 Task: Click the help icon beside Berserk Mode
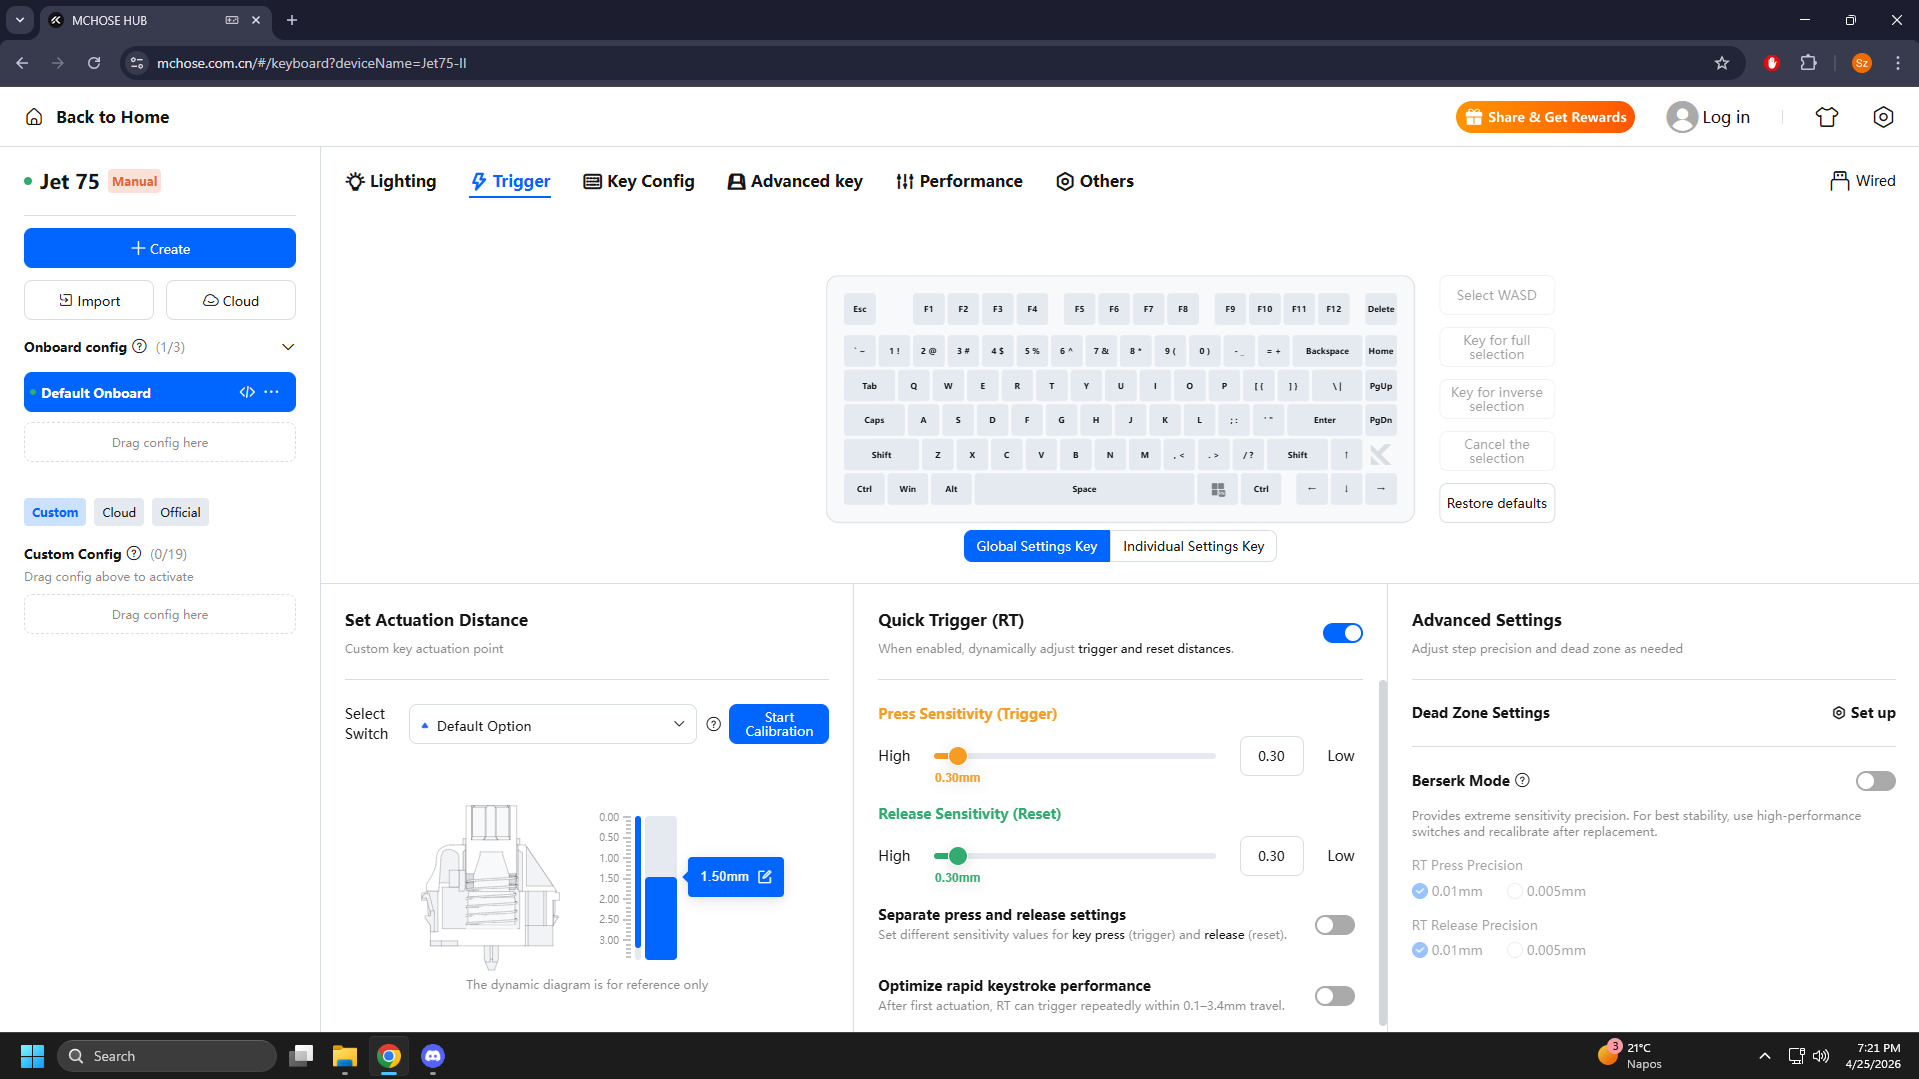click(1522, 780)
